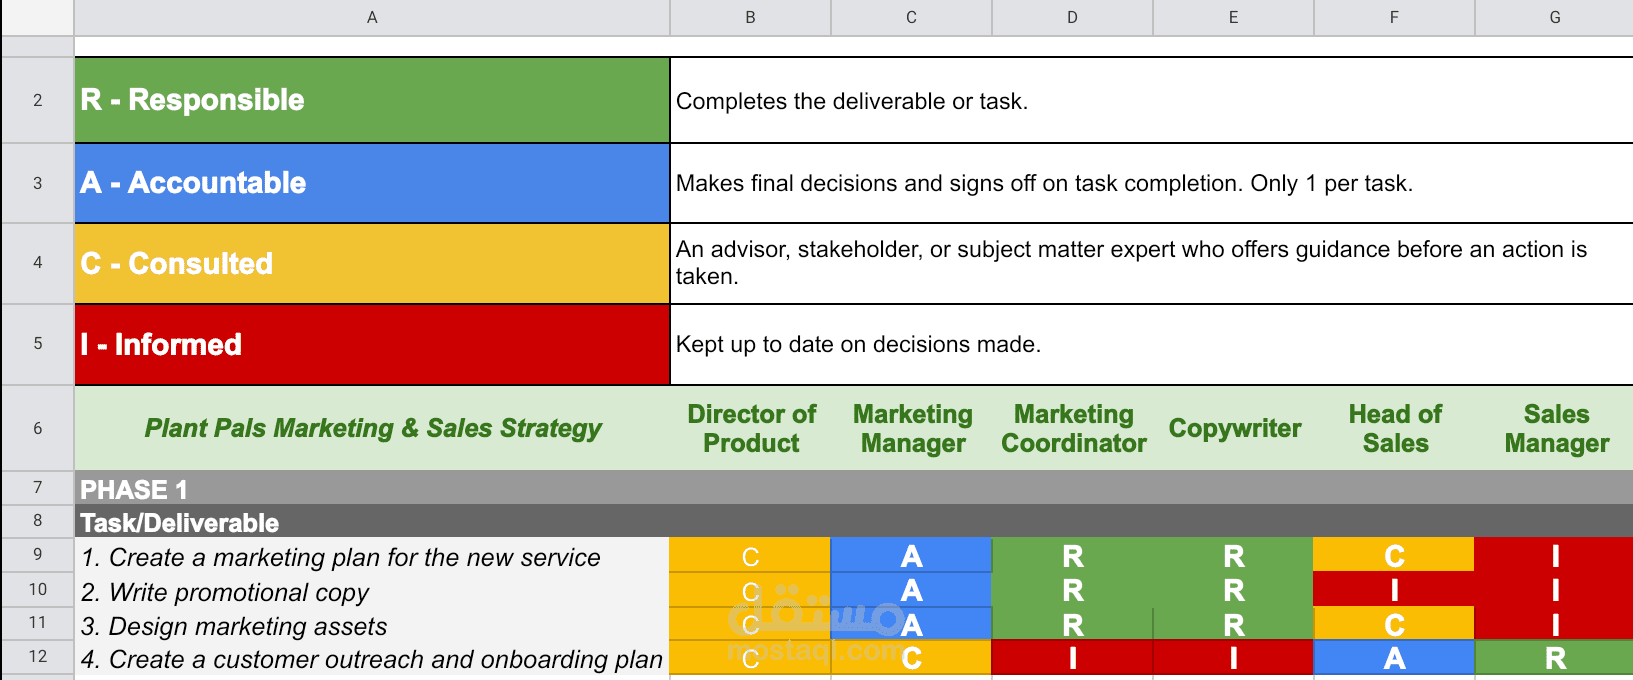Select the 'Plant Pals Marketing & Sales Strategy' cell

(372, 428)
